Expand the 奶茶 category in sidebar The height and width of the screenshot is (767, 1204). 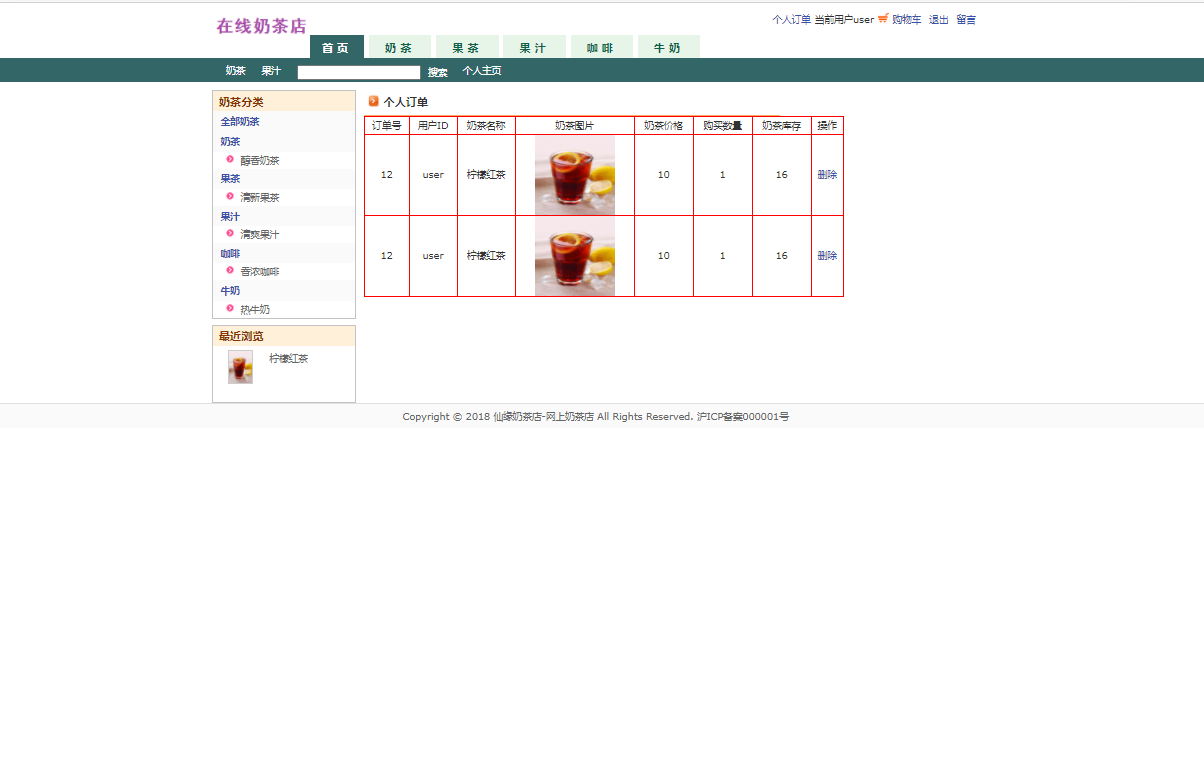click(x=229, y=141)
